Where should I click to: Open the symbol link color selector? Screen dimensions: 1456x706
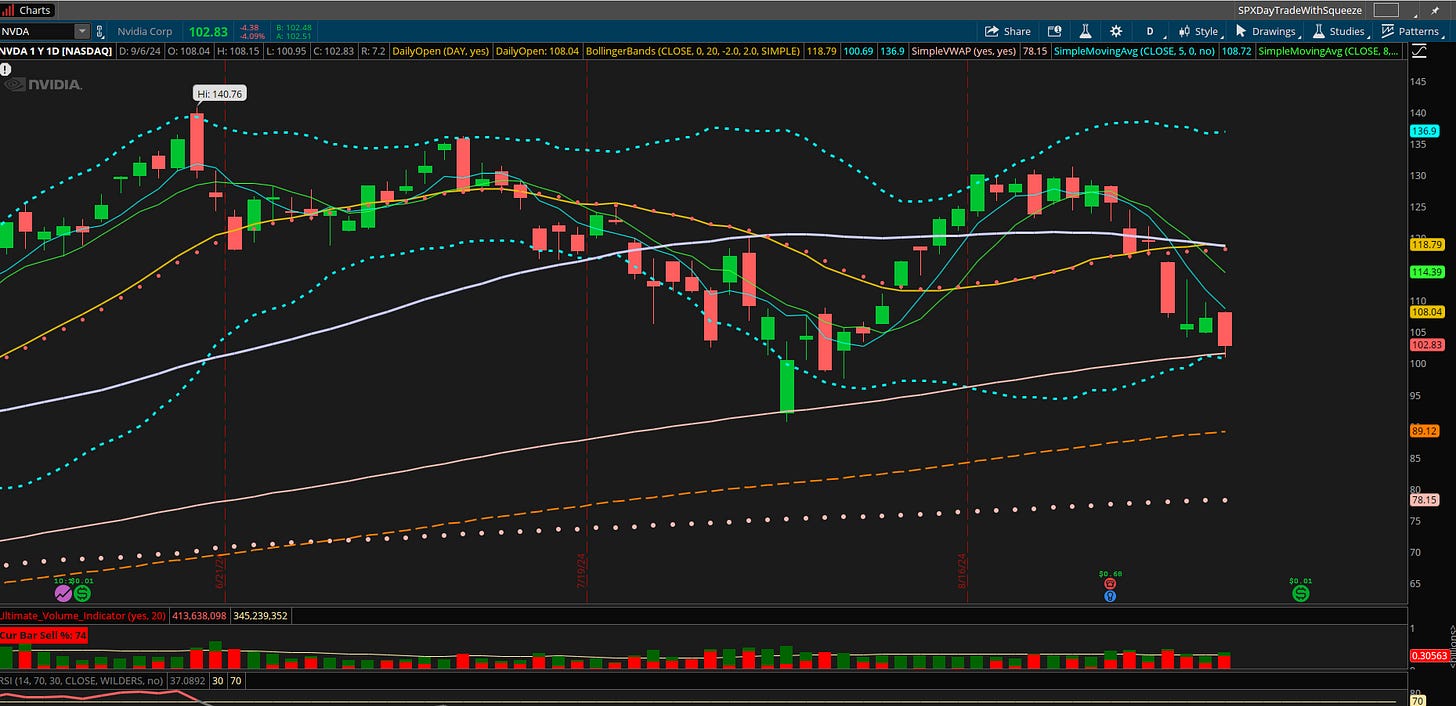(x=102, y=31)
